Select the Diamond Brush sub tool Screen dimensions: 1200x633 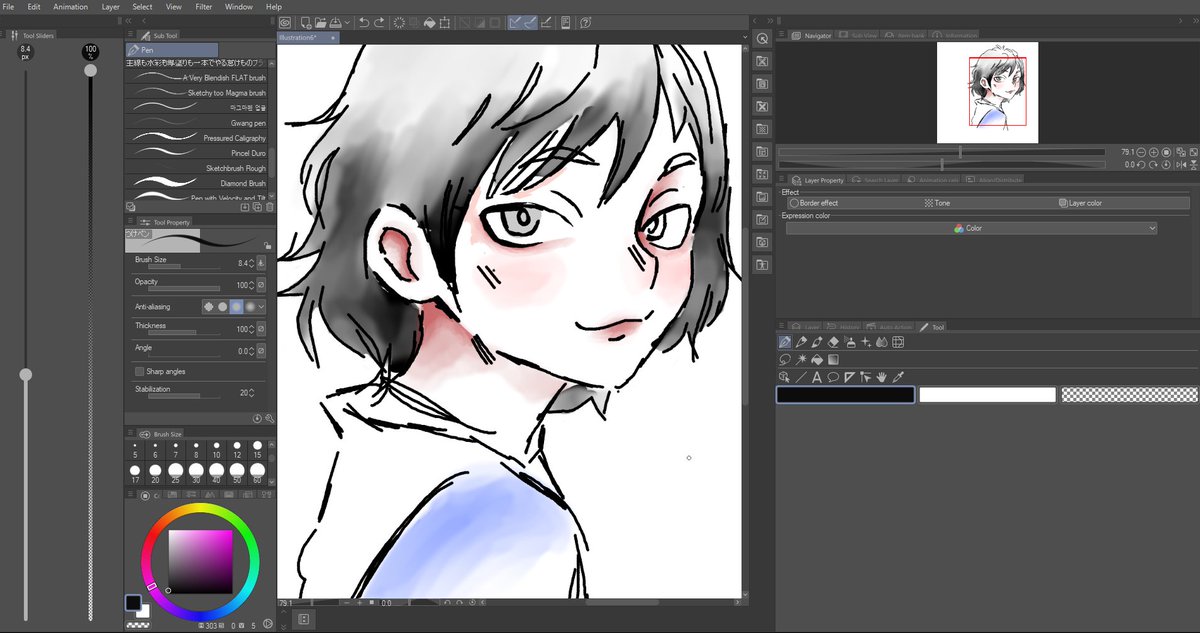(x=197, y=183)
